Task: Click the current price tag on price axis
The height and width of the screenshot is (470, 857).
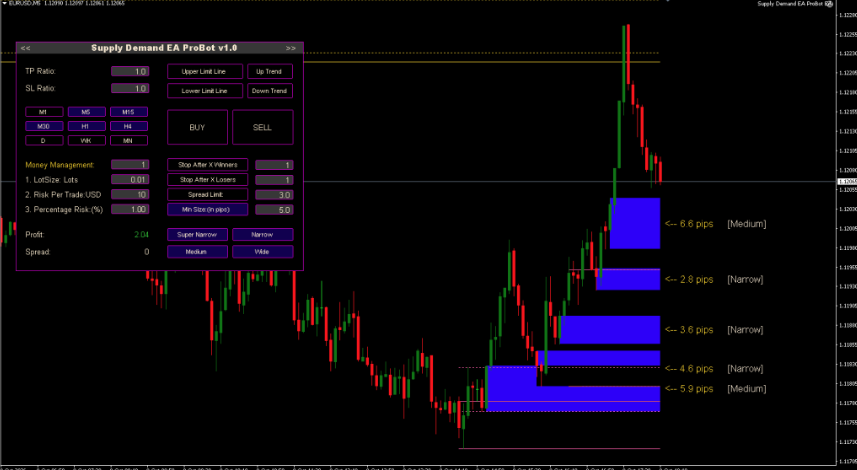Action: click(x=847, y=182)
